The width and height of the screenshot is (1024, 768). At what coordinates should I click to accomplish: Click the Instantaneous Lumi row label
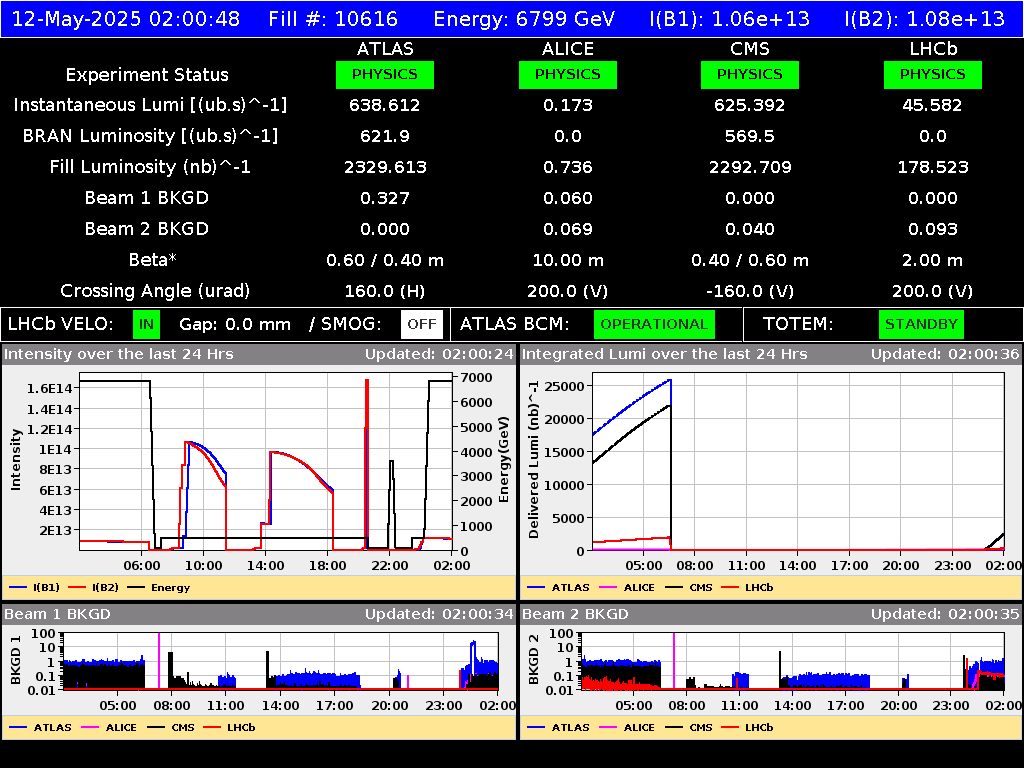[150, 105]
